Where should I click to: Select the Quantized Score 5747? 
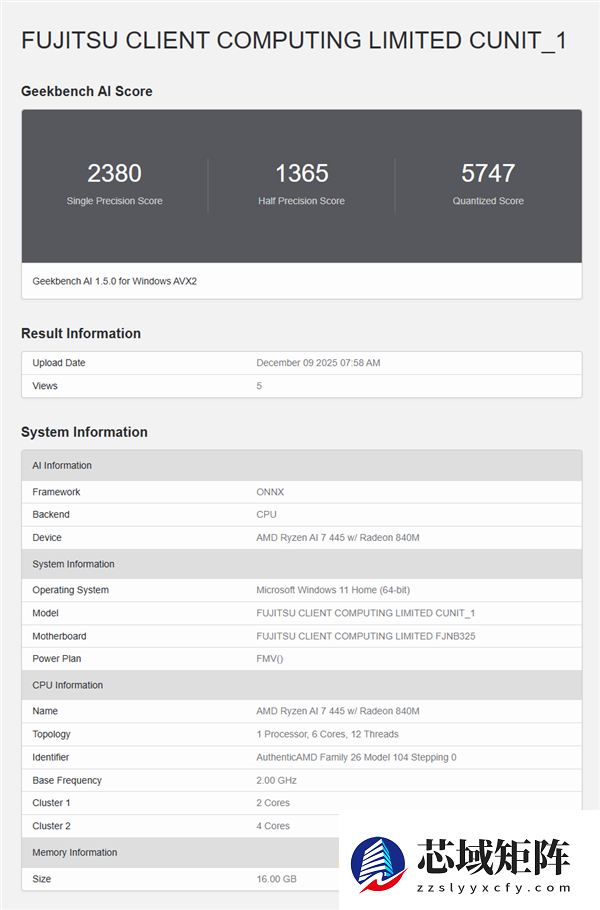488,173
